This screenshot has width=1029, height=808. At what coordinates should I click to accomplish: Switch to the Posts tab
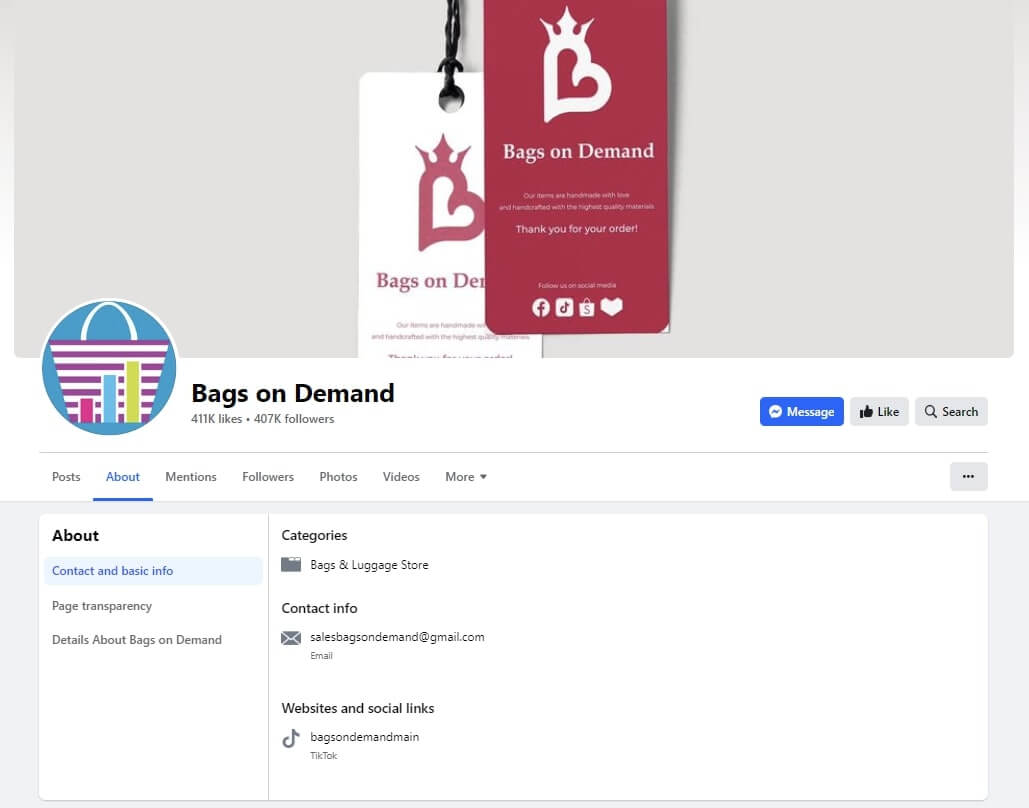point(66,477)
